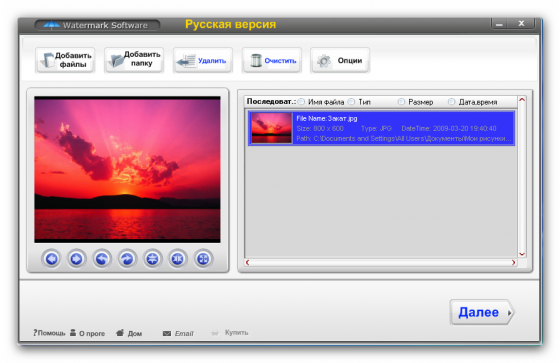Flip preview image vertically
Image resolution: width=560 pixels, height=363 pixels.
point(152,259)
